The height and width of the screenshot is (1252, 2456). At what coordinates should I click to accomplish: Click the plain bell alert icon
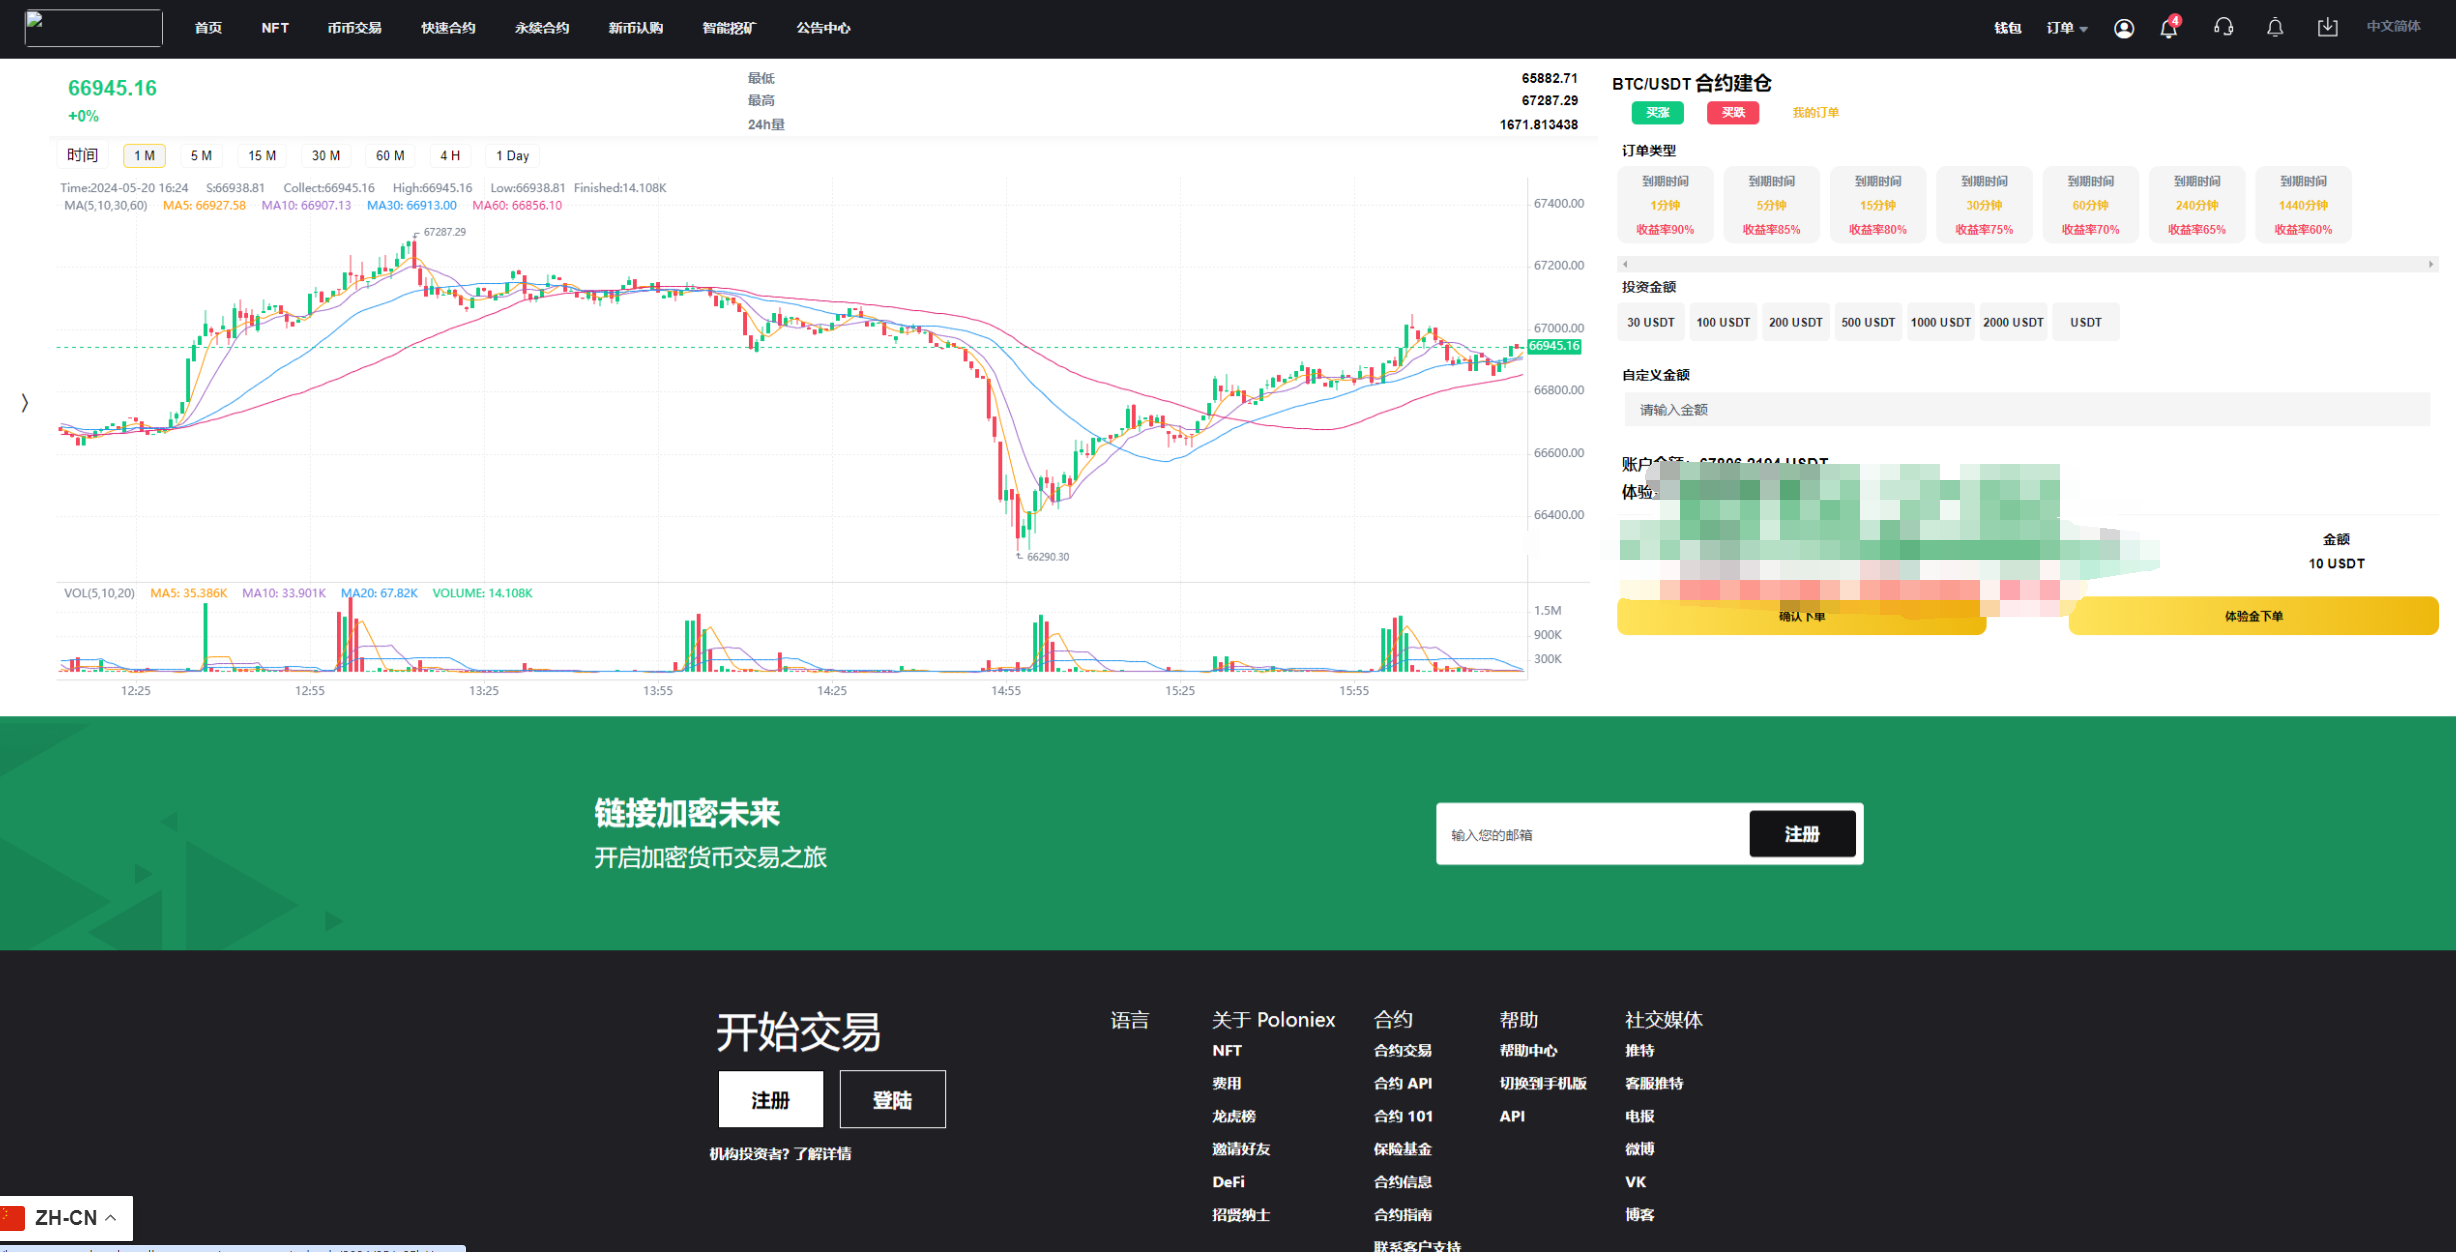(x=2275, y=28)
